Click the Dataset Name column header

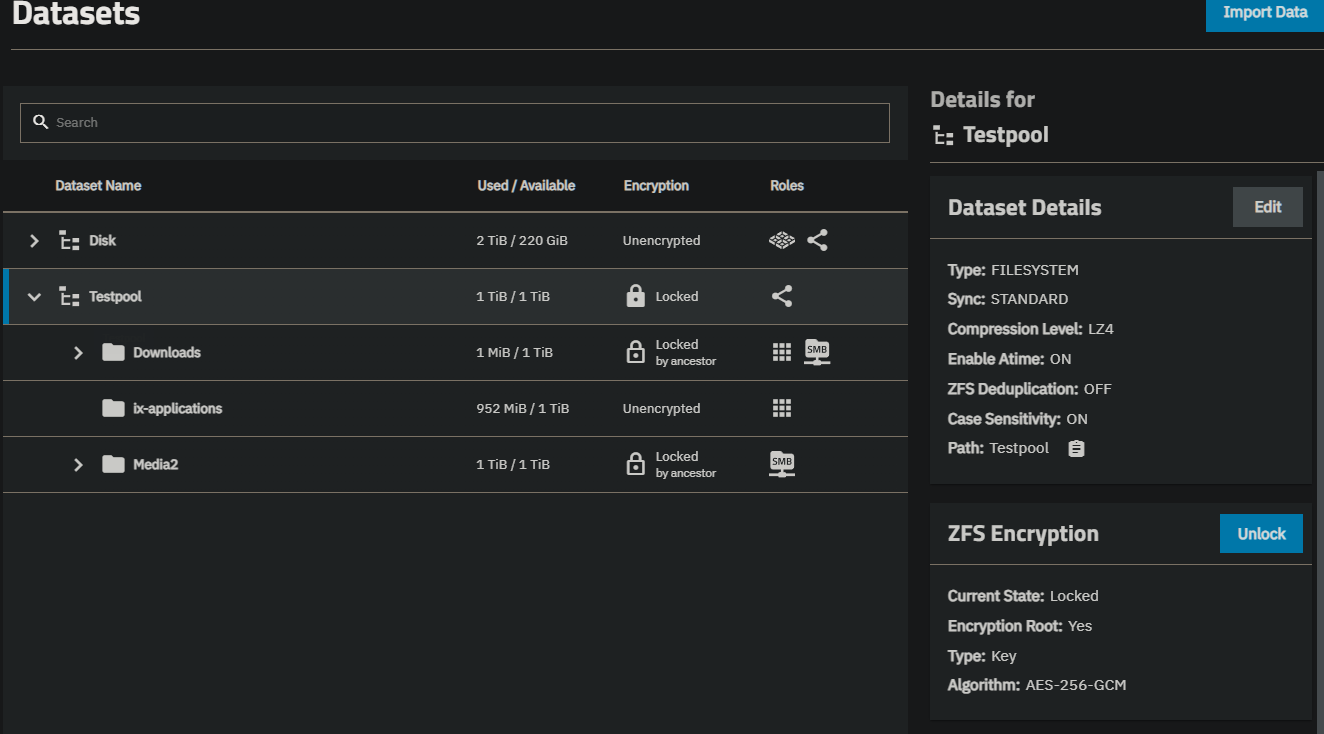(x=98, y=186)
